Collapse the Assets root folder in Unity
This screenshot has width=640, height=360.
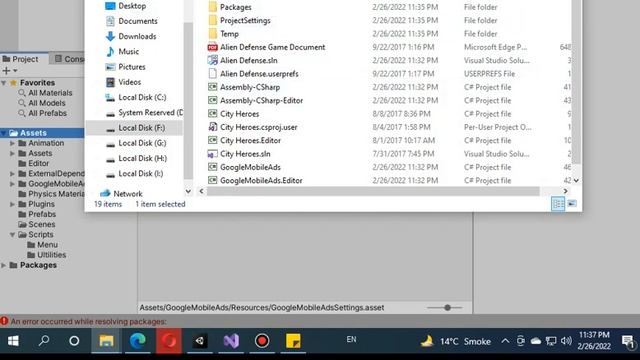coord(4,133)
